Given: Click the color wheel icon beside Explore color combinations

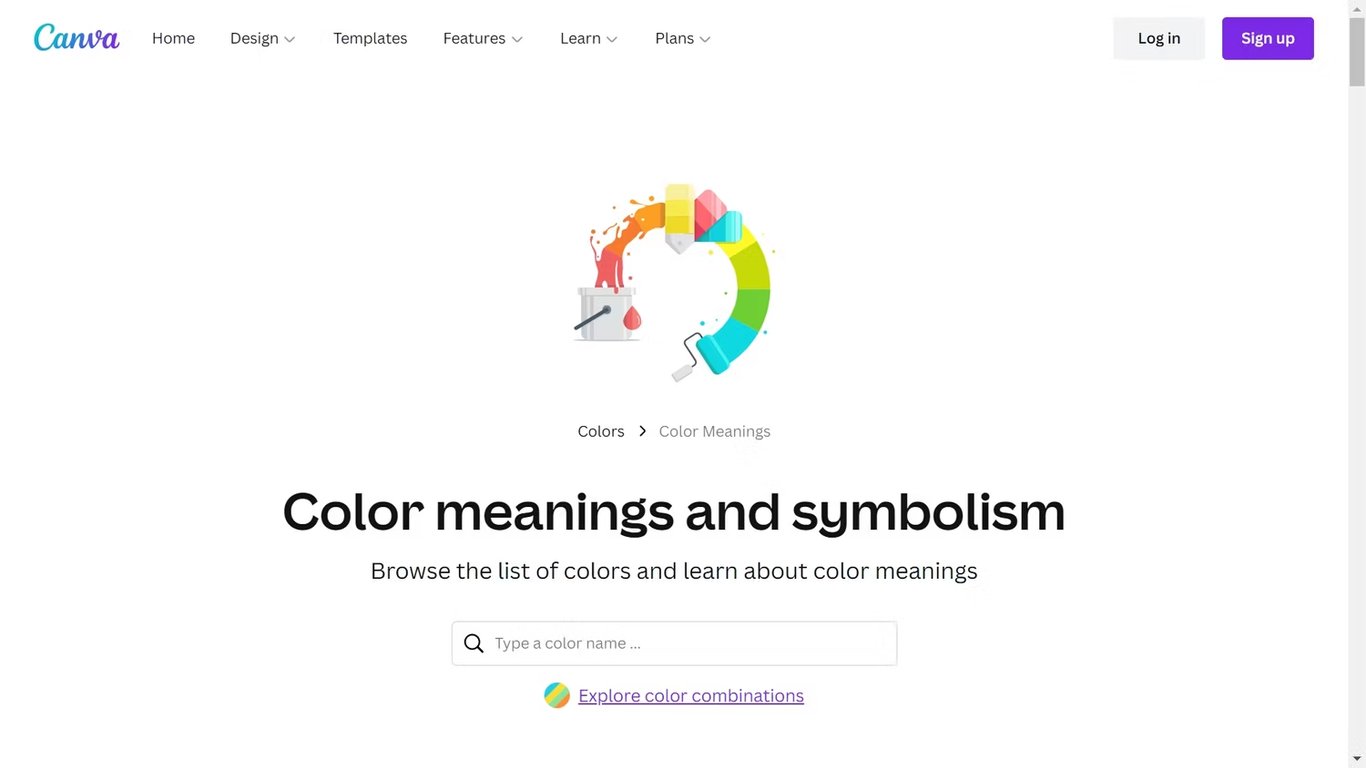Looking at the screenshot, I should tap(557, 694).
